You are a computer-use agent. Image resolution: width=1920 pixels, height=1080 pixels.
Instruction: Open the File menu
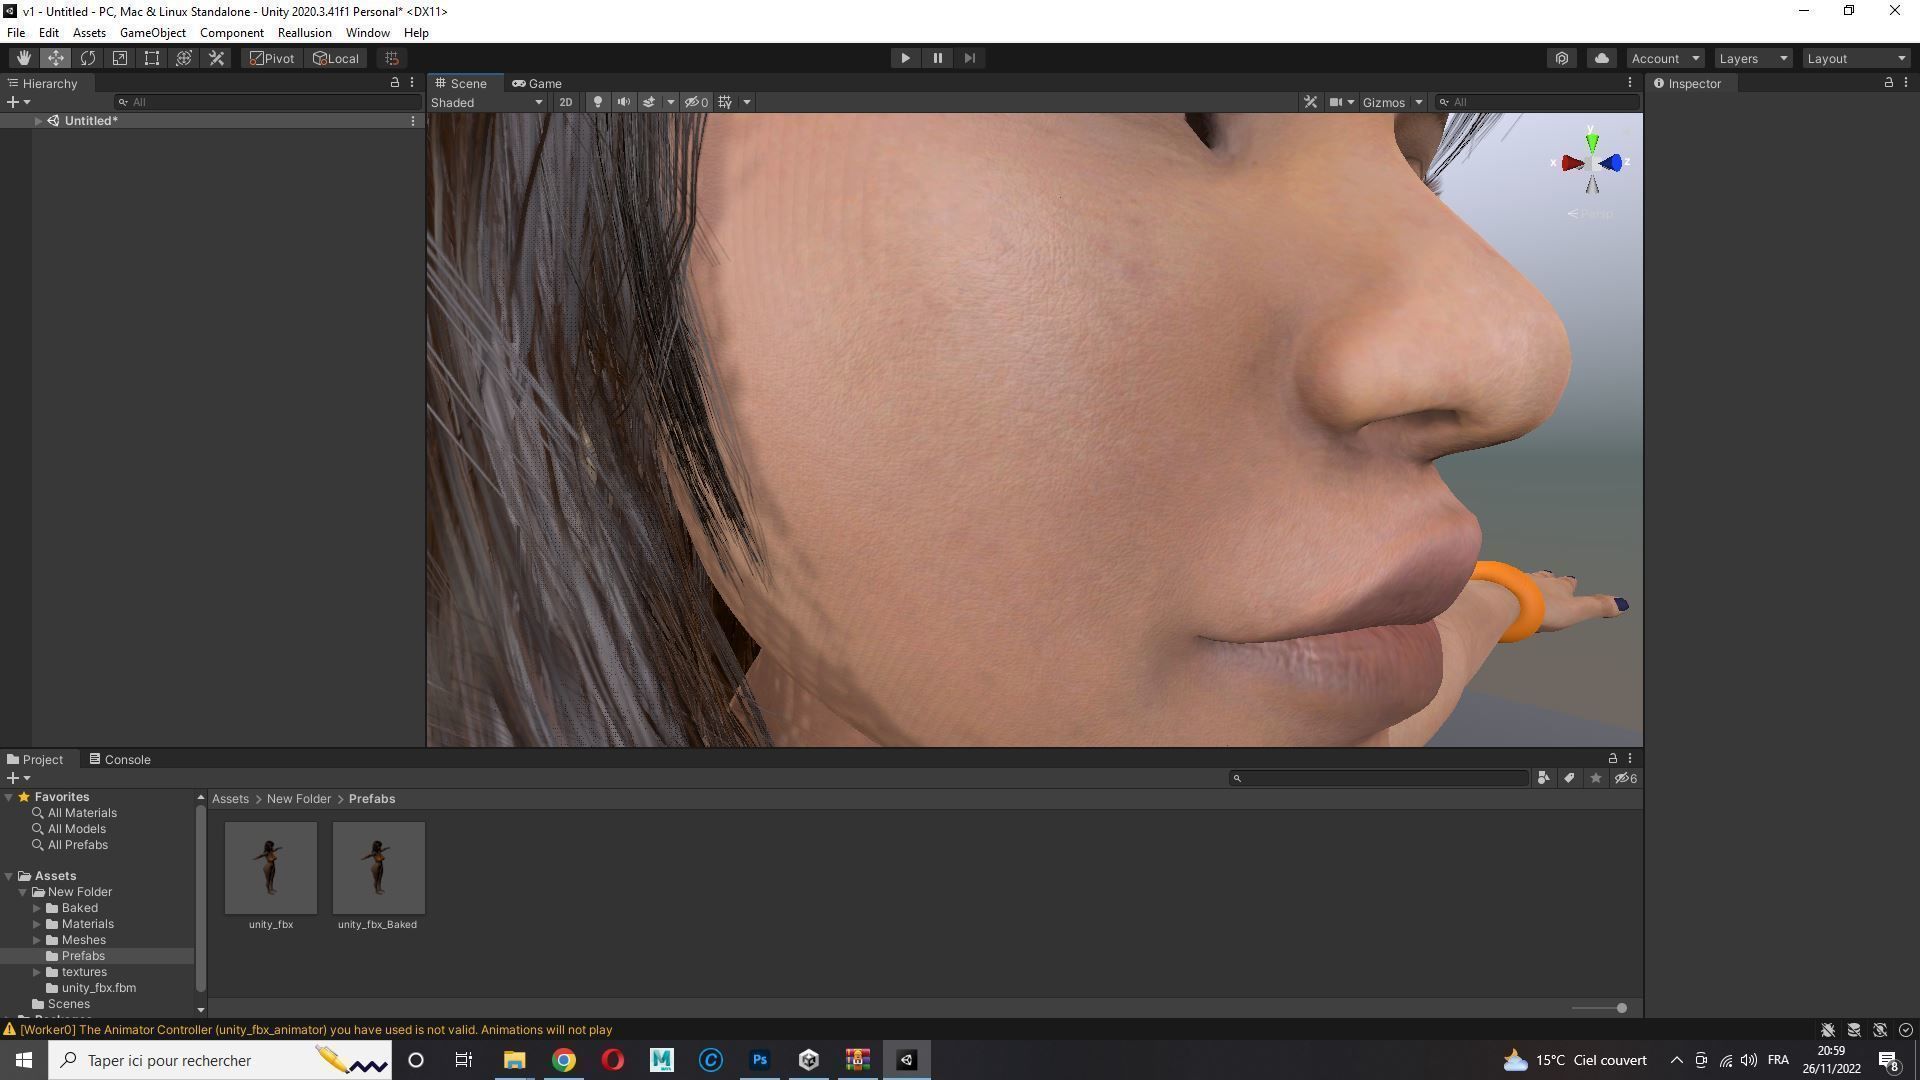16,33
